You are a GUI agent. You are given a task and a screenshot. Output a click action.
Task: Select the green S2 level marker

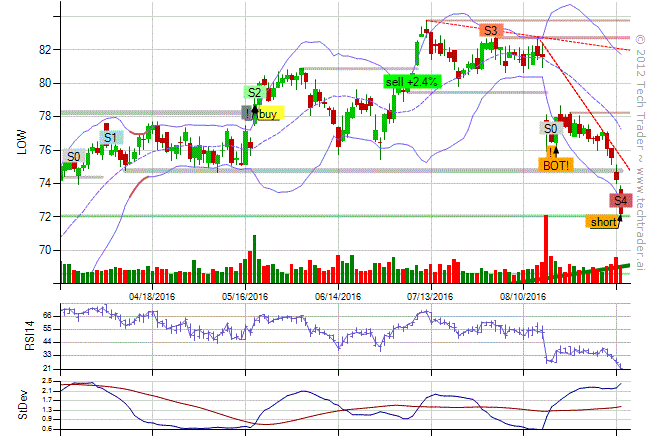pyautogui.click(x=255, y=93)
